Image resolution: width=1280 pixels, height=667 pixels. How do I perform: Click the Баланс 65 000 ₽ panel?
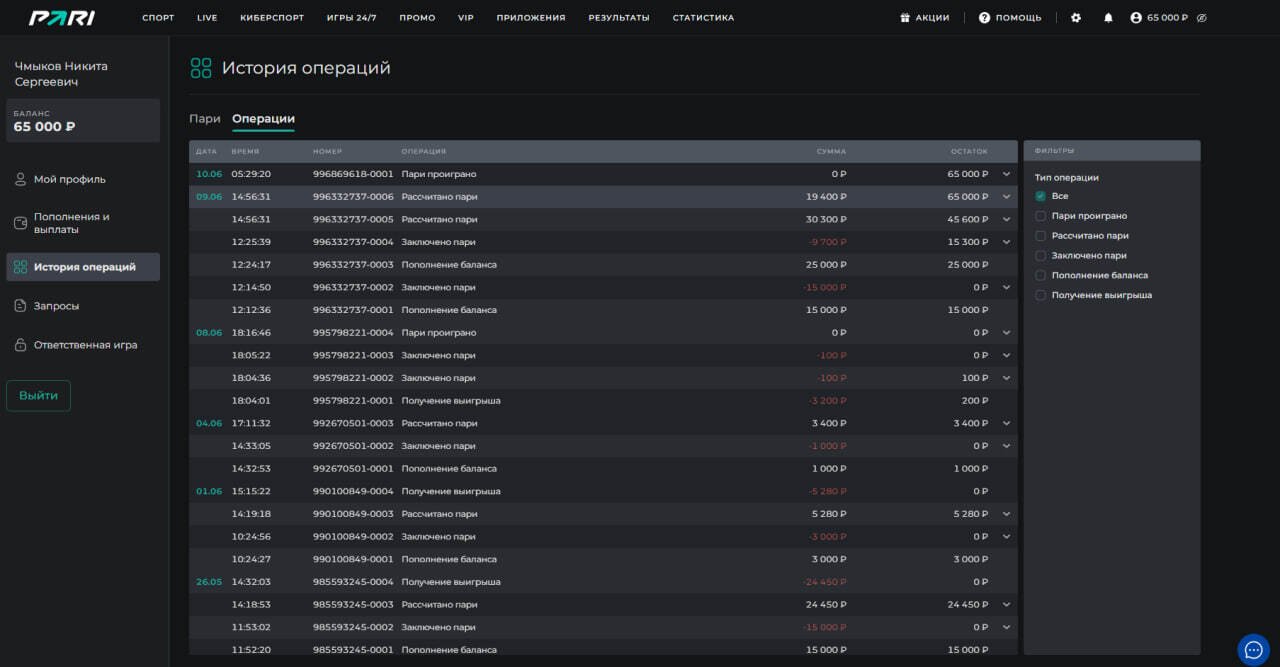[x=83, y=120]
